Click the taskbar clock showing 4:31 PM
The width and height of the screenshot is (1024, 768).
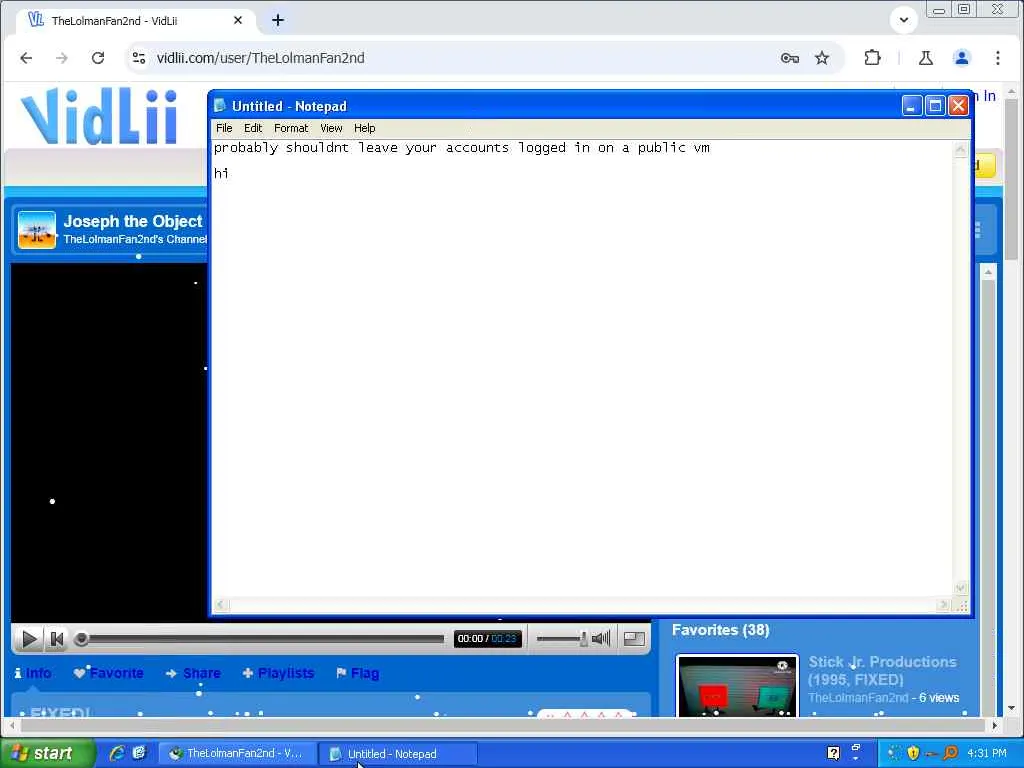coord(987,753)
